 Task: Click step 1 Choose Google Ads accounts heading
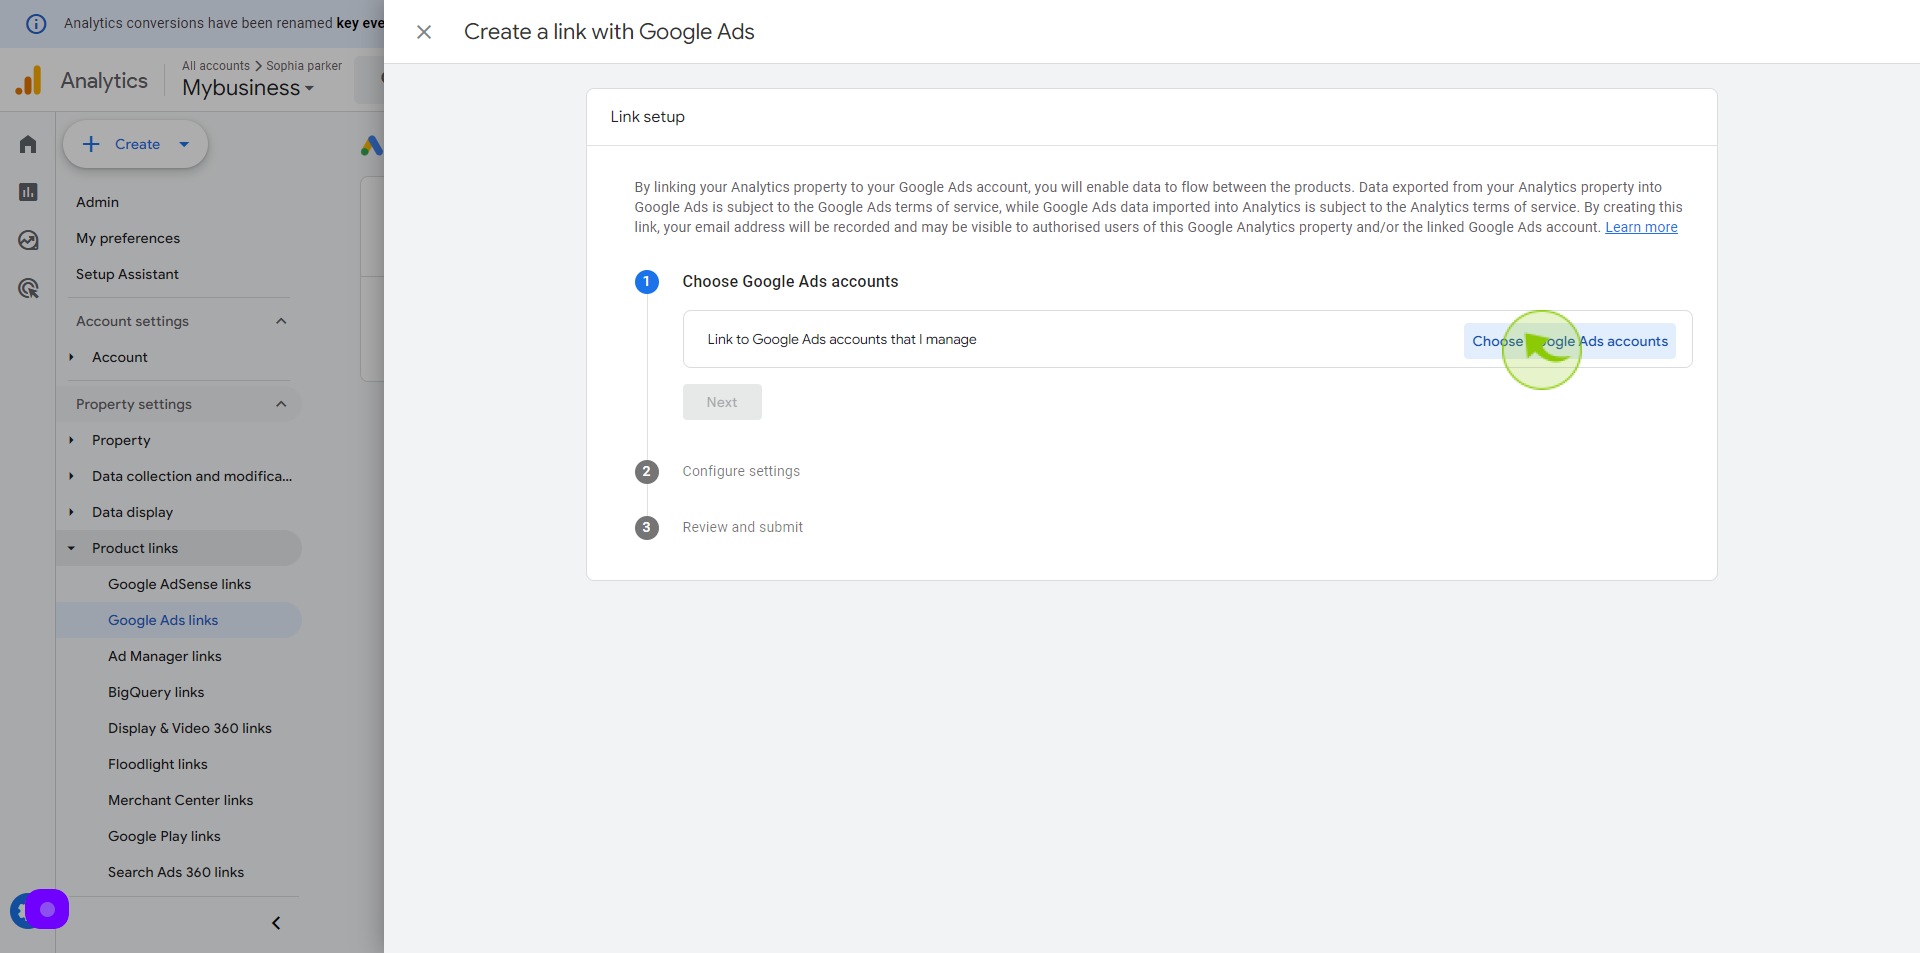(x=790, y=282)
